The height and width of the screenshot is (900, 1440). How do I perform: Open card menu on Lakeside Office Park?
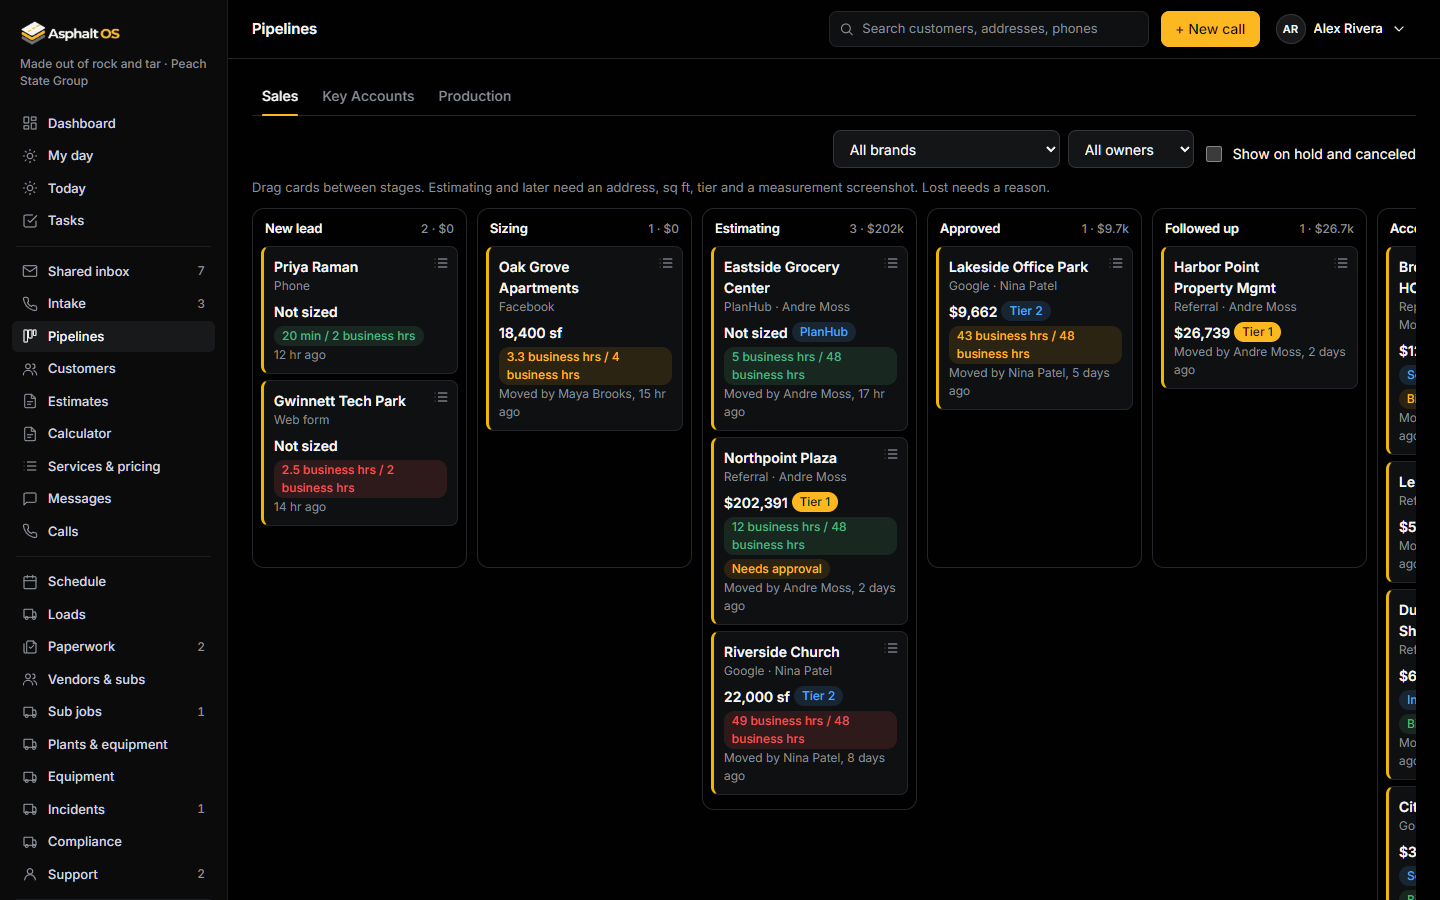coord(1117,263)
